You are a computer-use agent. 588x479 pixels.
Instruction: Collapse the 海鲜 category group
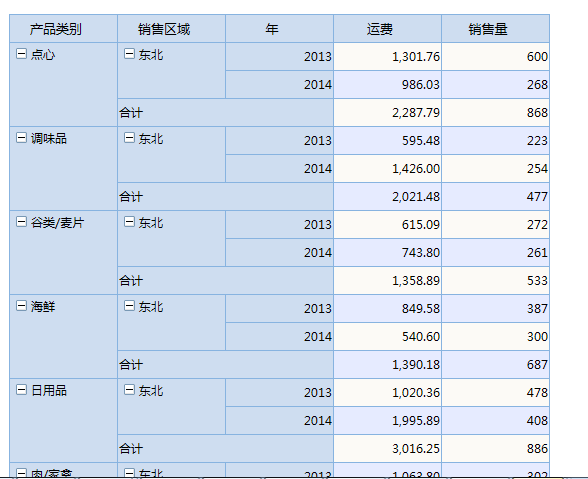pos(21,306)
